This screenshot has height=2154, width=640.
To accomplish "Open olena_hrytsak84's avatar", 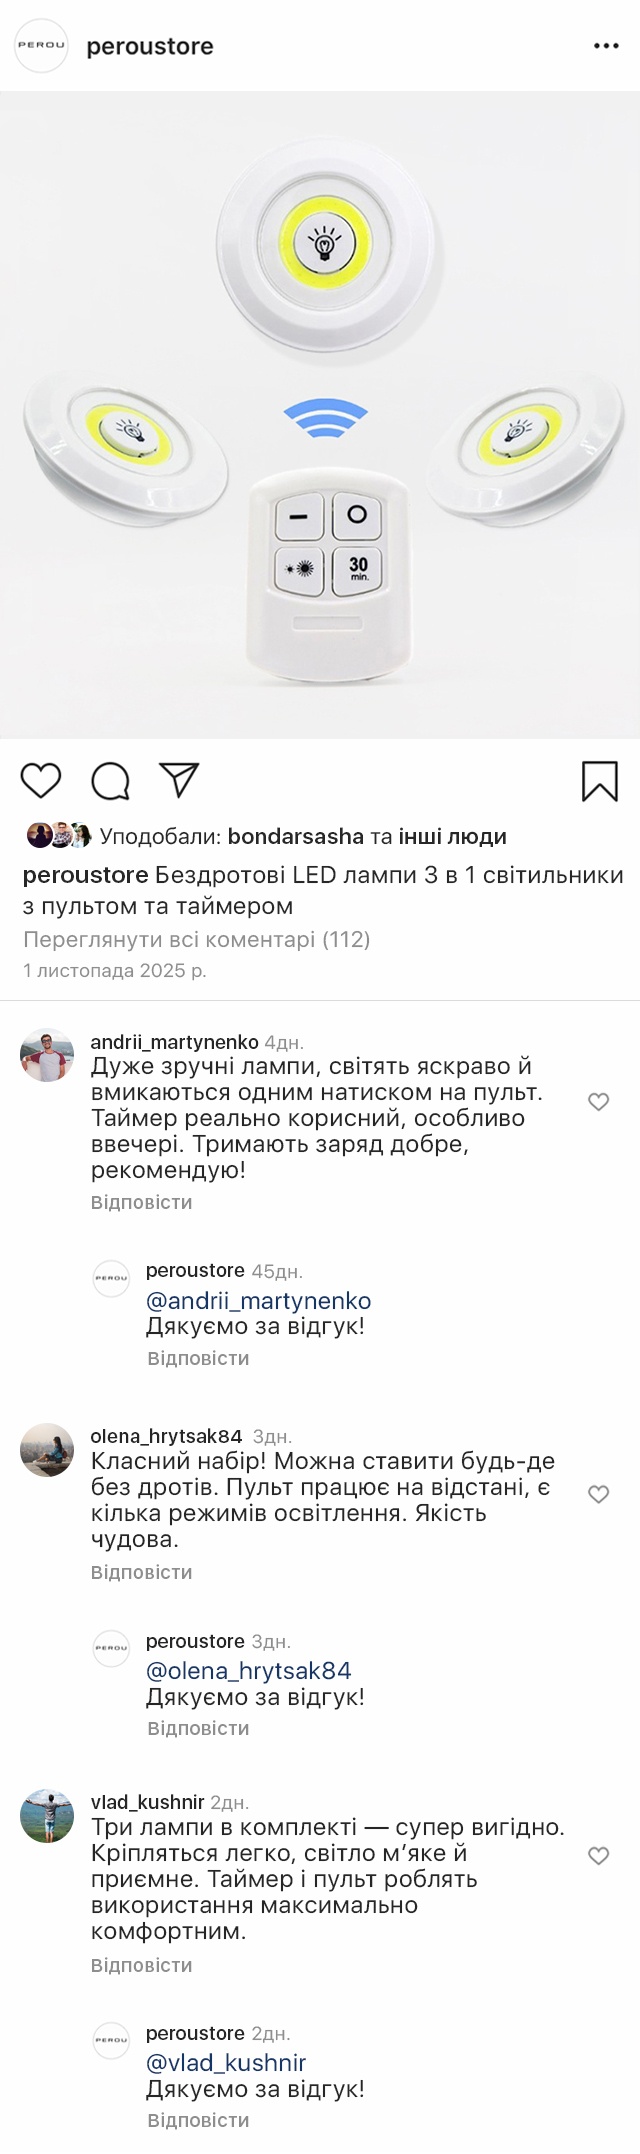I will coord(47,1450).
